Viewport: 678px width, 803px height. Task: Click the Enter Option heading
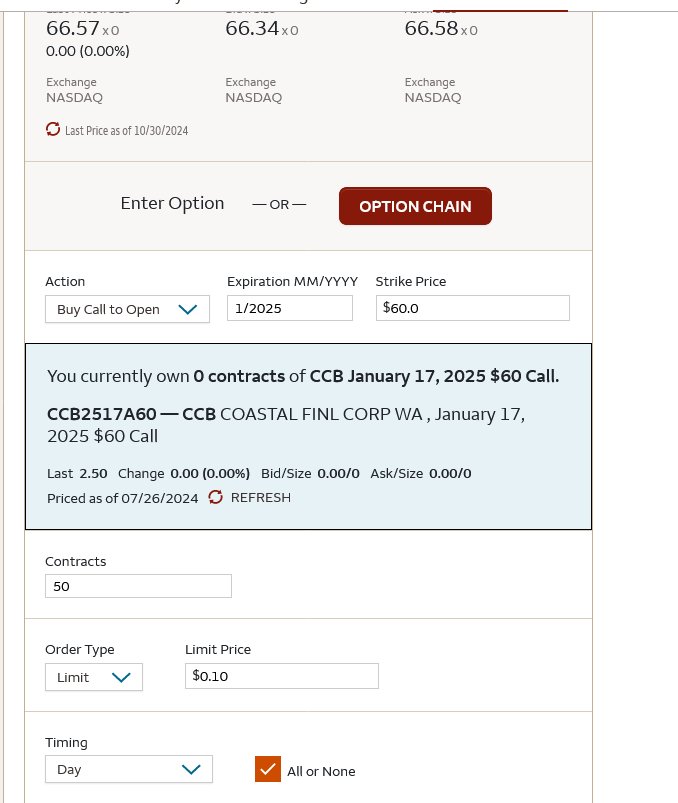coord(173,203)
